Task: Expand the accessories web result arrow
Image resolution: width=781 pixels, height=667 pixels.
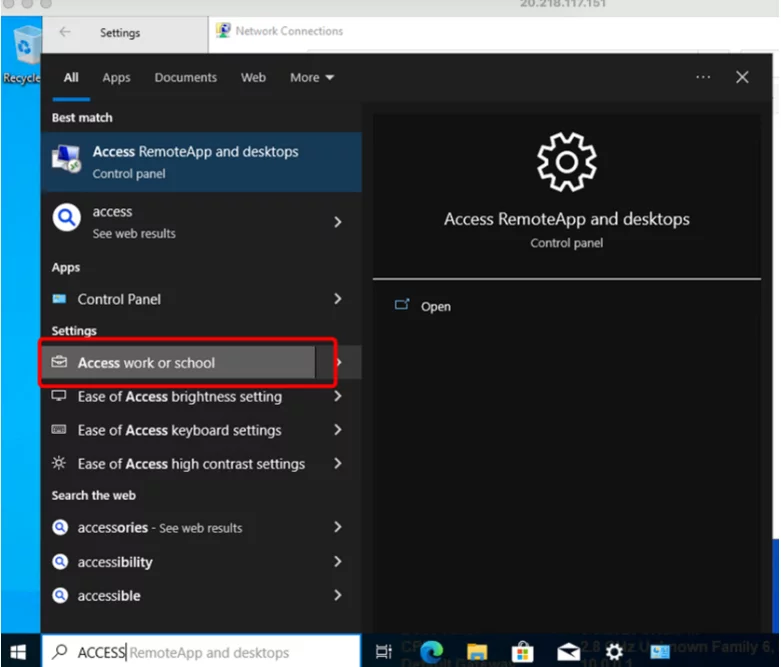Action: coord(338,527)
